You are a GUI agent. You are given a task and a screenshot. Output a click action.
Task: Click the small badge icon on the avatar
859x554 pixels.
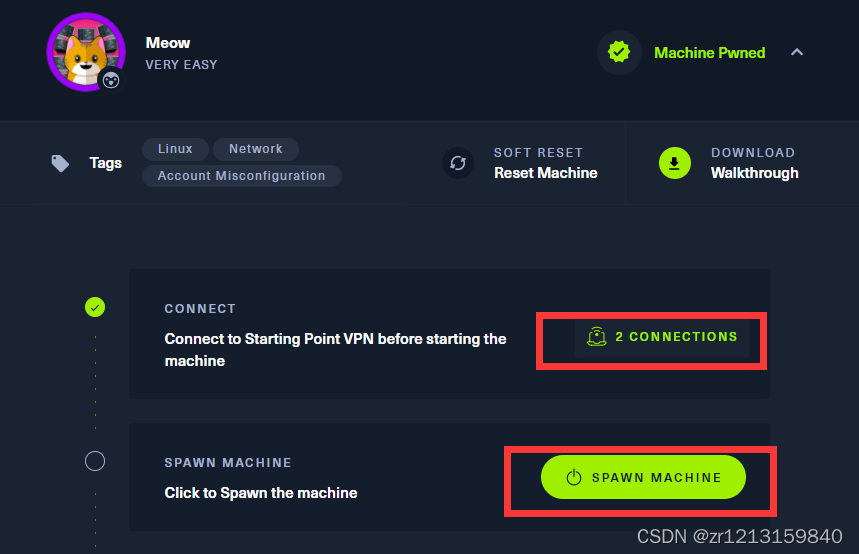click(x=111, y=81)
